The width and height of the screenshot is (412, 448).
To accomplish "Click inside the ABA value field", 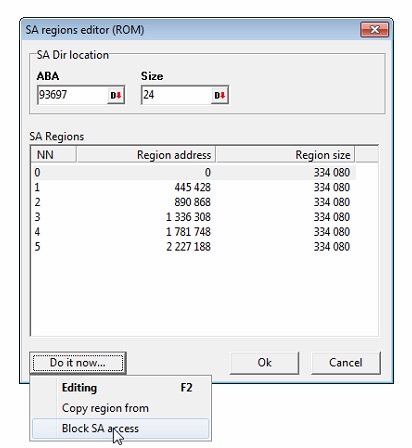I will (x=73, y=95).
